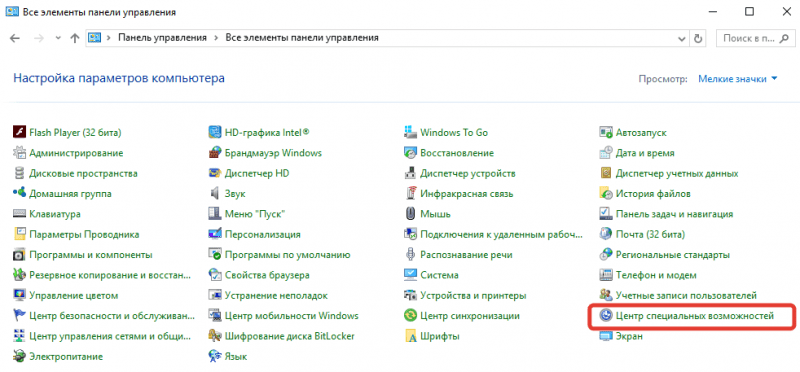The height and width of the screenshot is (372, 800).
Task: Open the Шрифты icon
Action: click(x=410, y=336)
